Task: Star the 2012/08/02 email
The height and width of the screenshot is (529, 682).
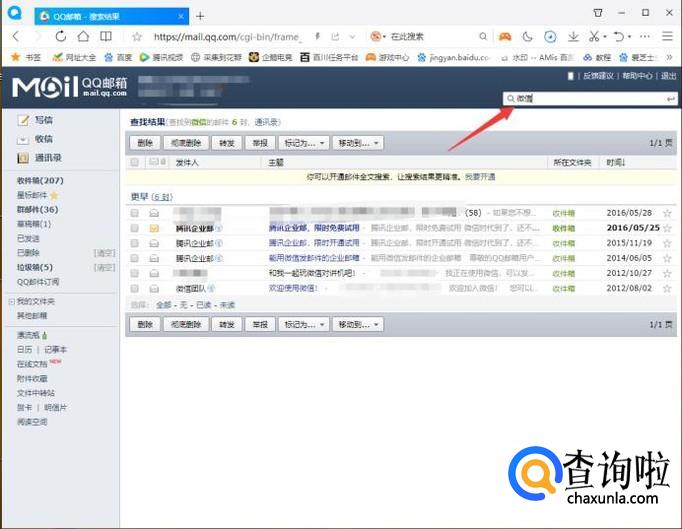Action: 667,288
